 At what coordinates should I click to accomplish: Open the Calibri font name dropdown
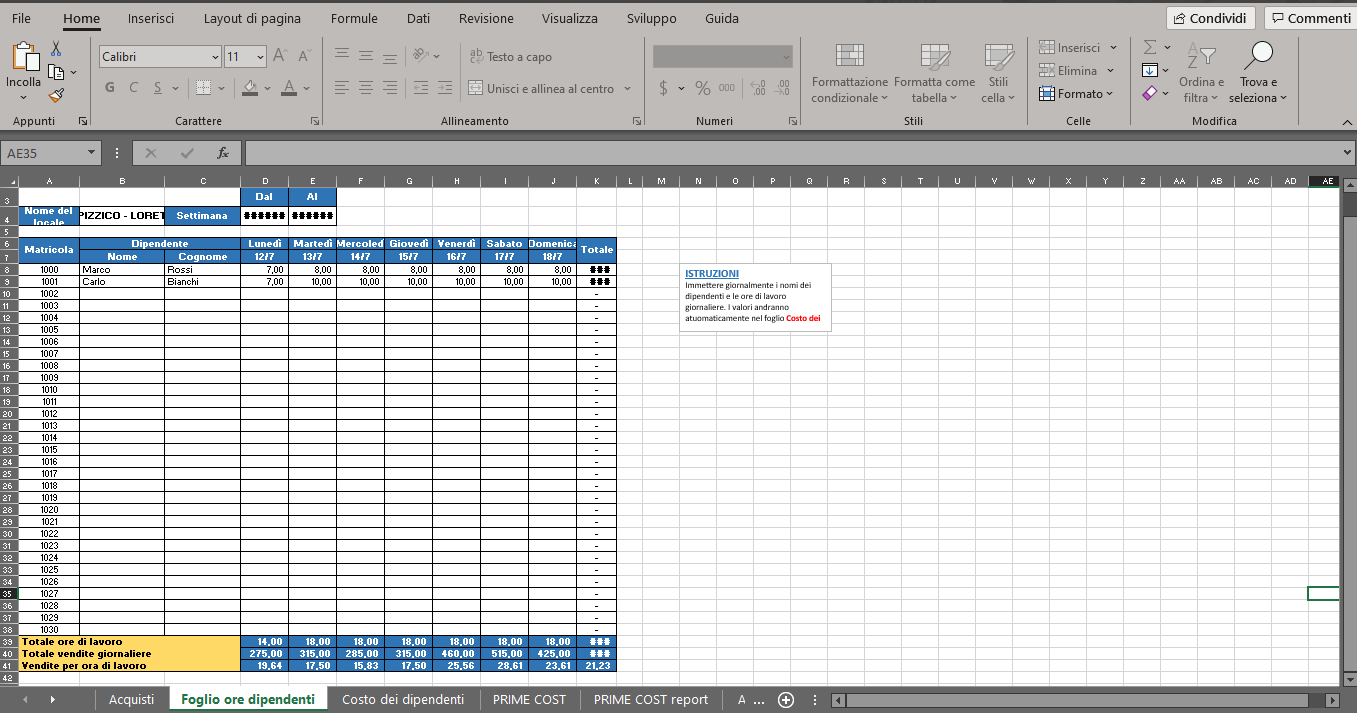(215, 57)
